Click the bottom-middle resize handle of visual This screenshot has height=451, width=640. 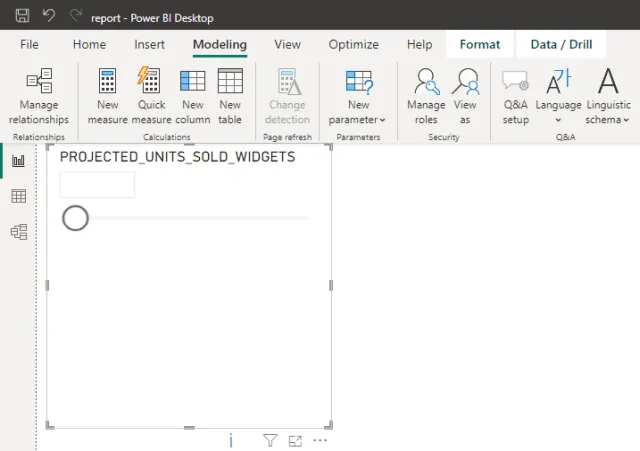[x=189, y=428]
